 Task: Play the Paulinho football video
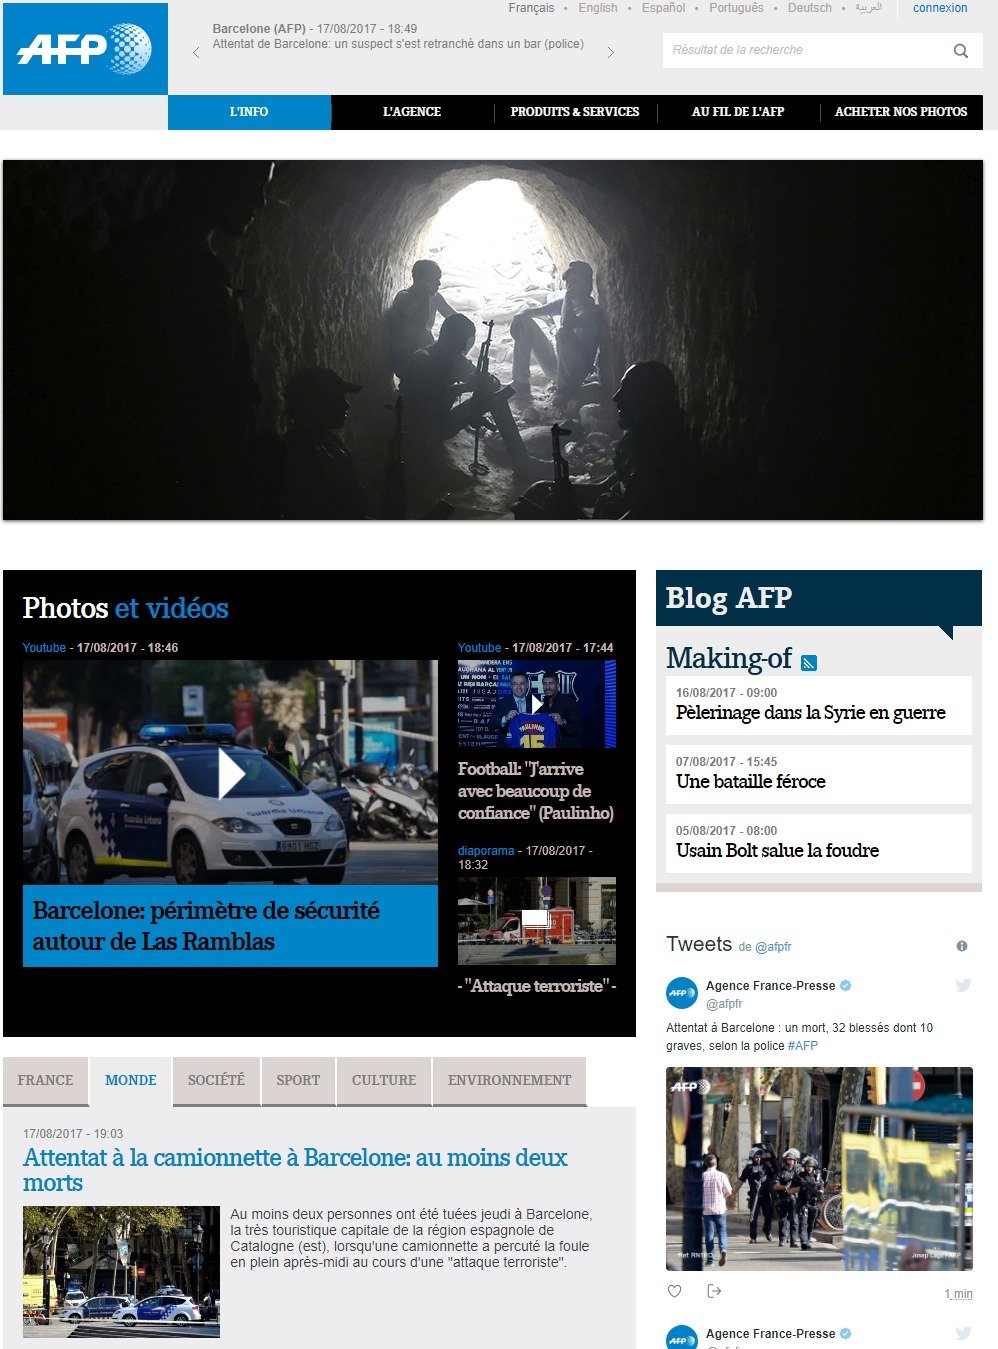[537, 704]
